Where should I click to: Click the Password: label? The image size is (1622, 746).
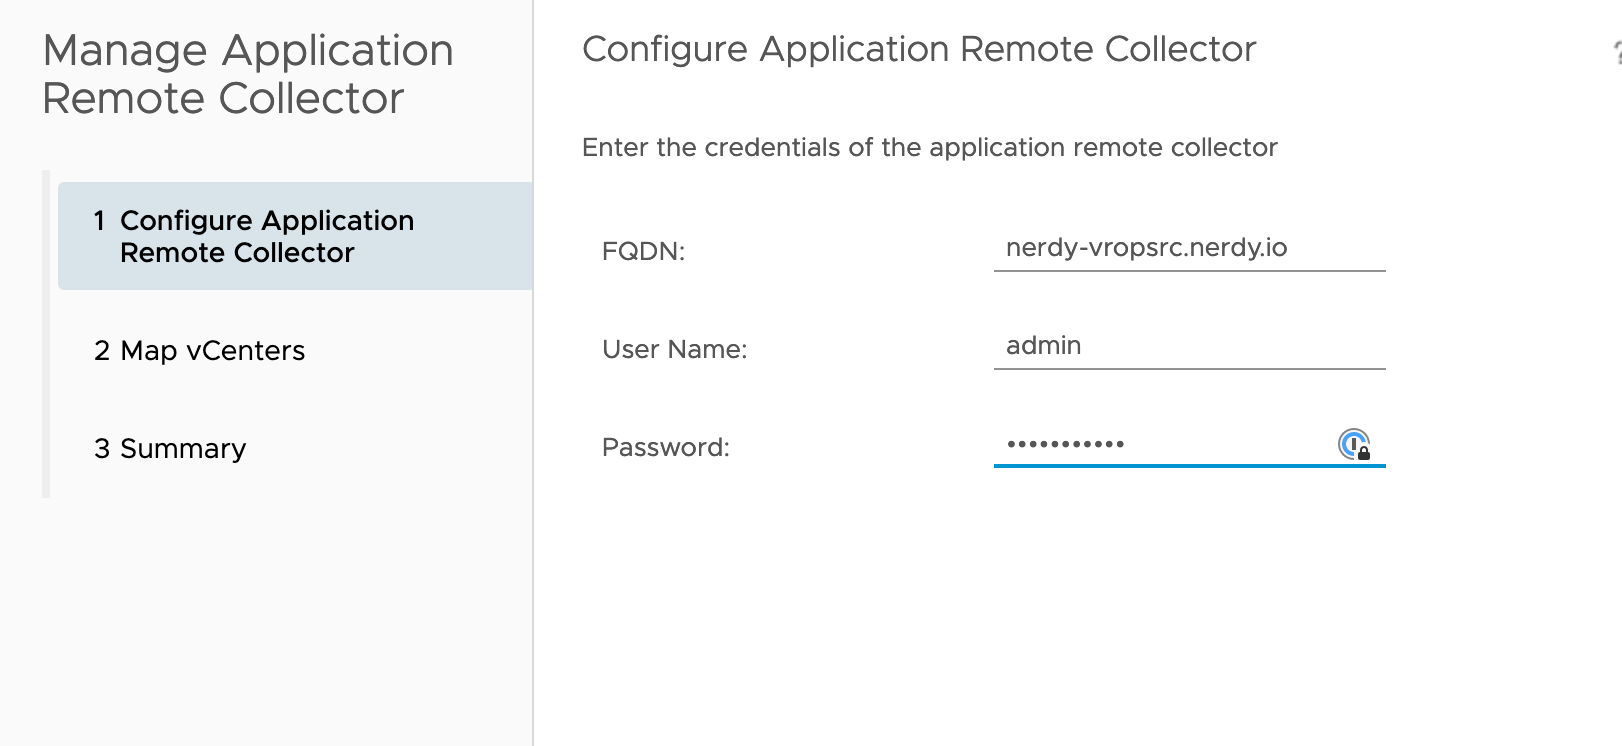tap(665, 447)
